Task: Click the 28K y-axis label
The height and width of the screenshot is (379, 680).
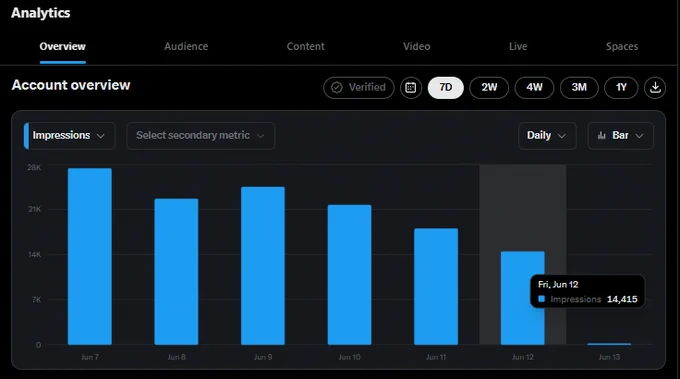Action: tap(34, 167)
